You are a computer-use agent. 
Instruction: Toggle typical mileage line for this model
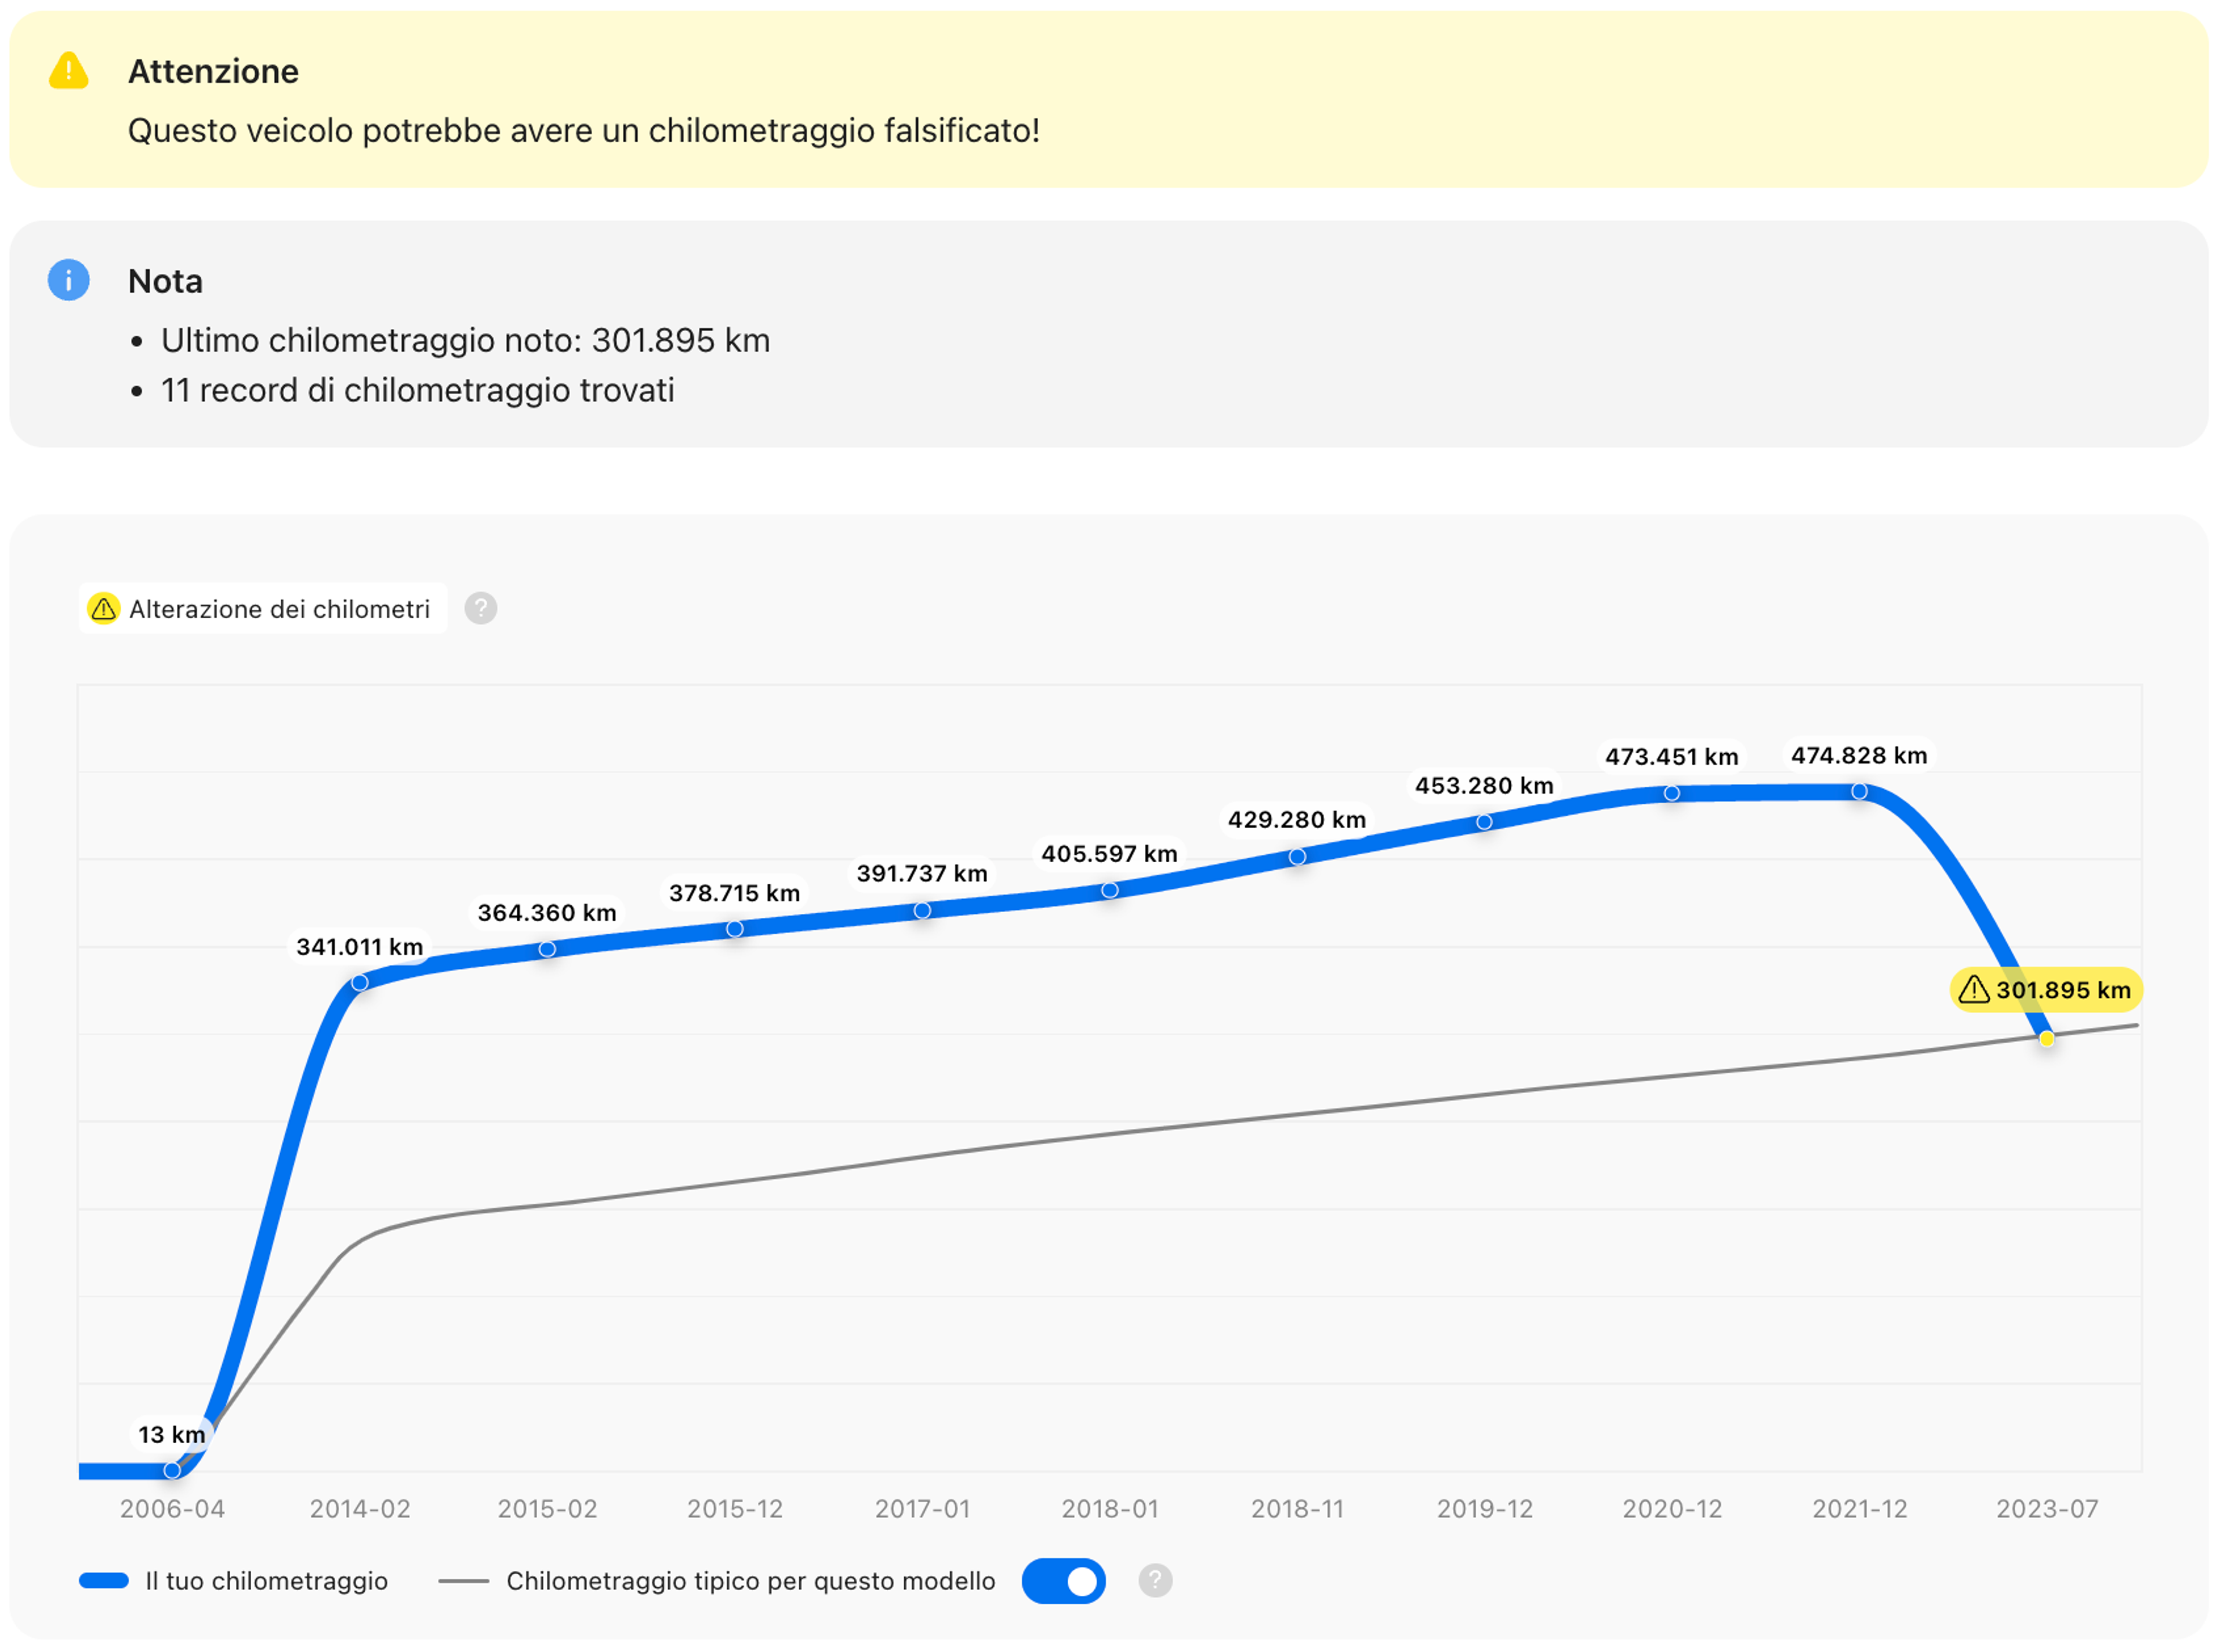coord(1064,1582)
